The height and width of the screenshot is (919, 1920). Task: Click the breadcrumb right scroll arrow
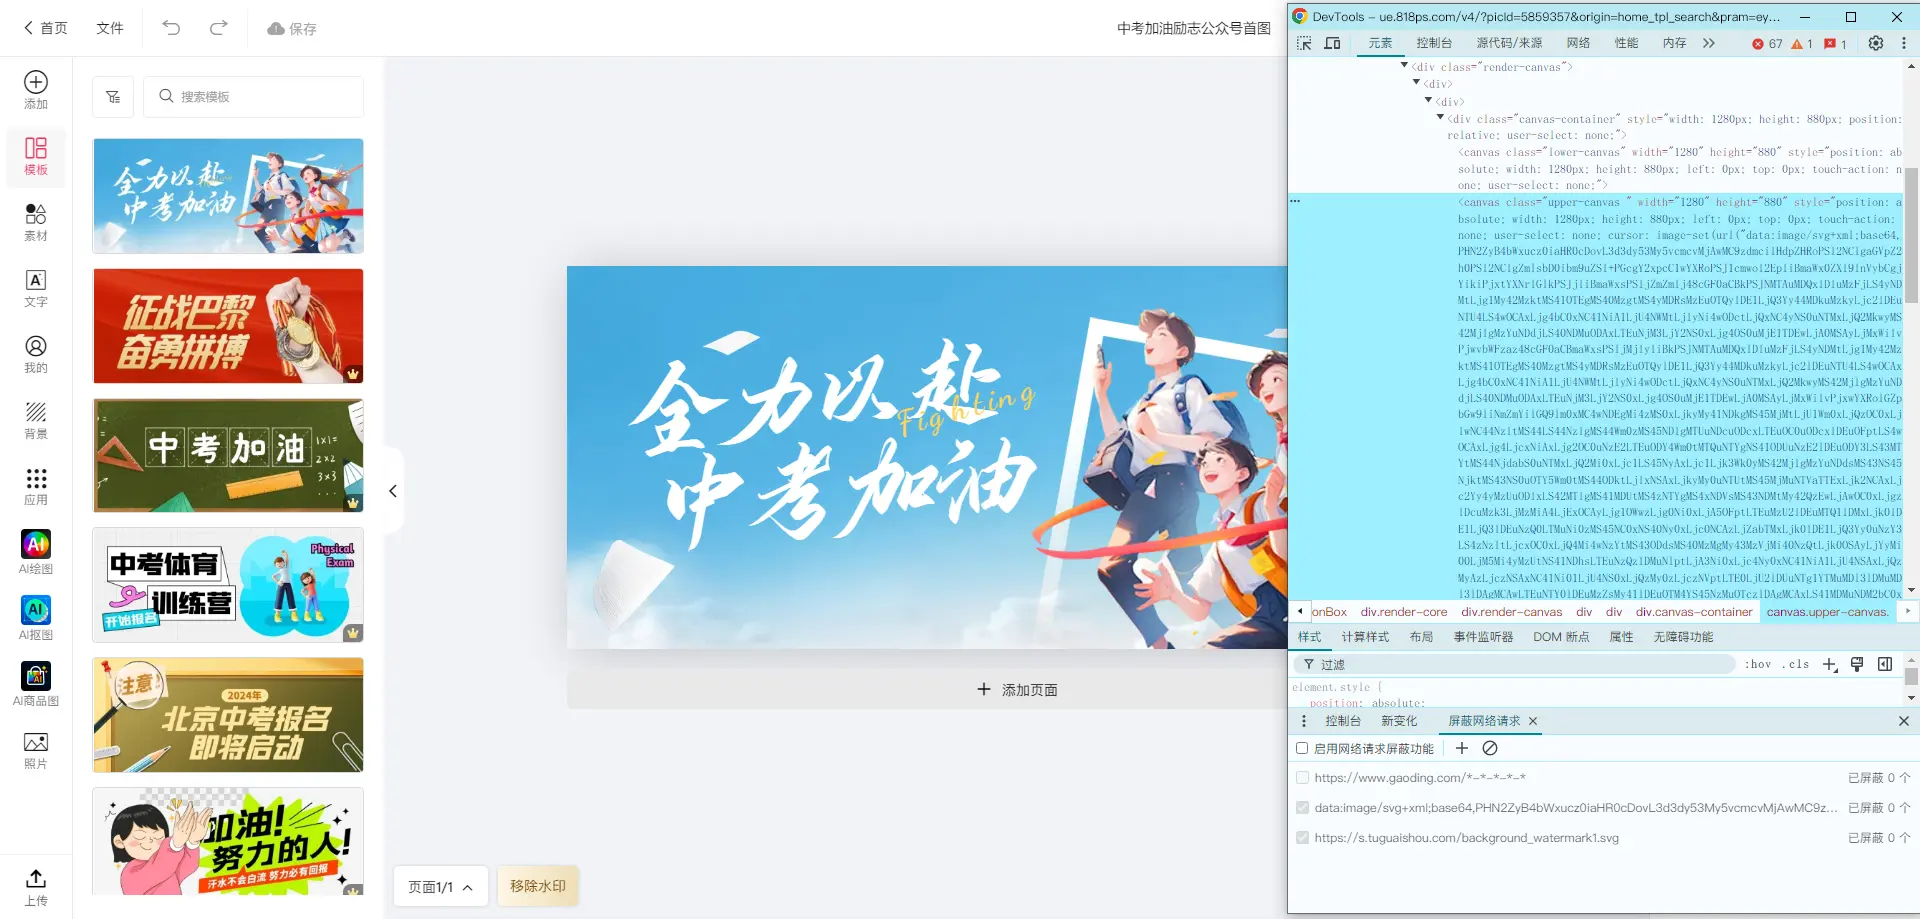point(1908,611)
